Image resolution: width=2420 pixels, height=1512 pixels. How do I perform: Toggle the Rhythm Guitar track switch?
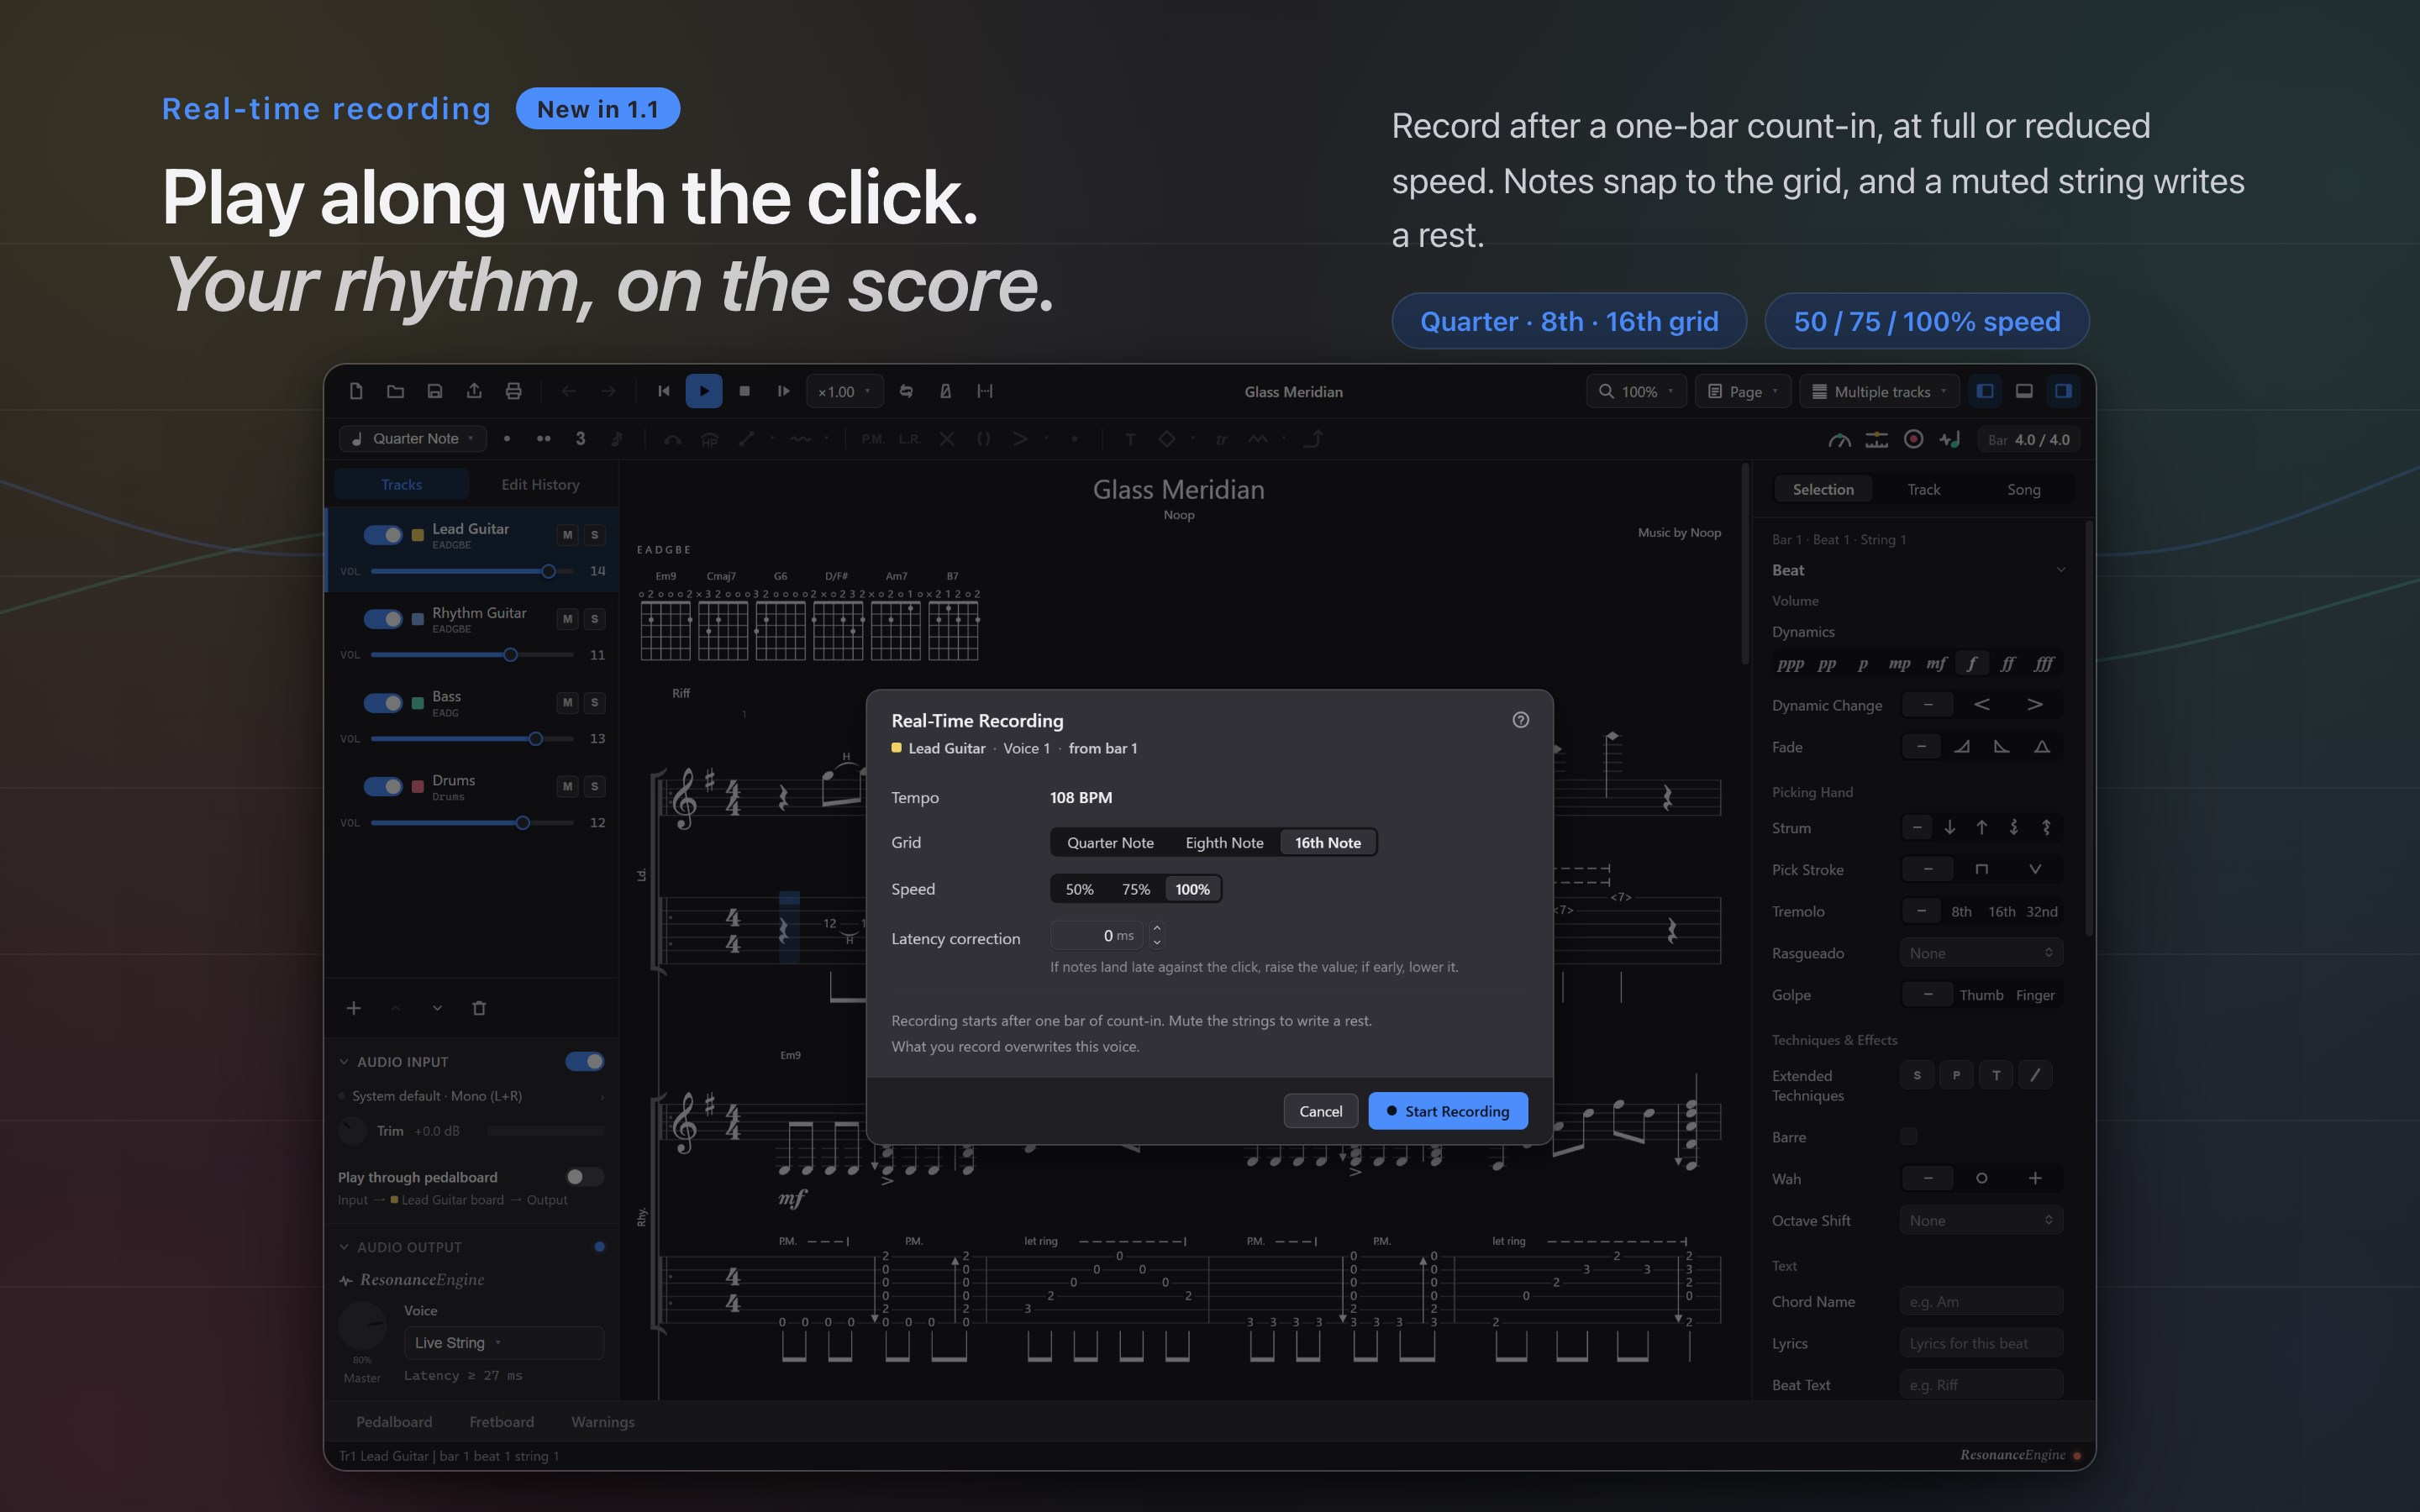[383, 619]
